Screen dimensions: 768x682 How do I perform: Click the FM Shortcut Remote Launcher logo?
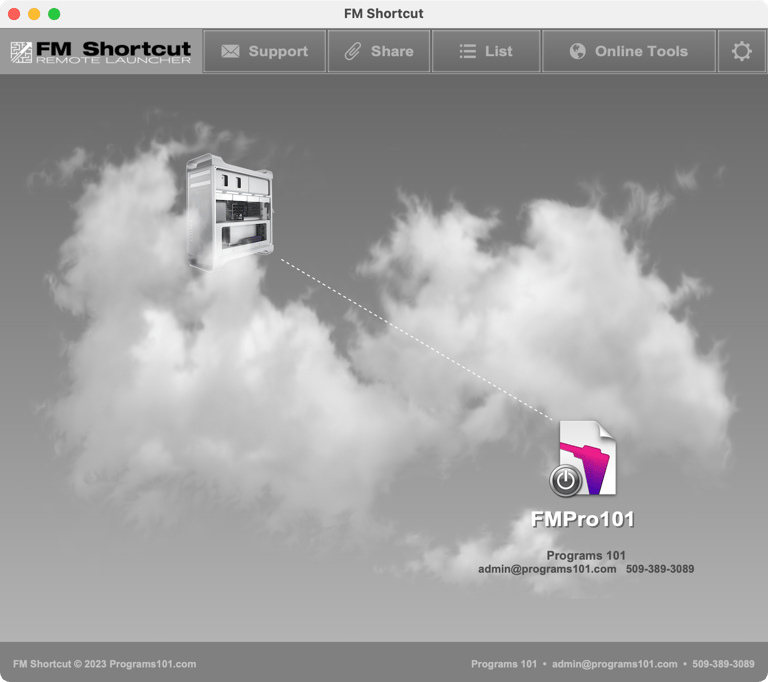[x=101, y=51]
